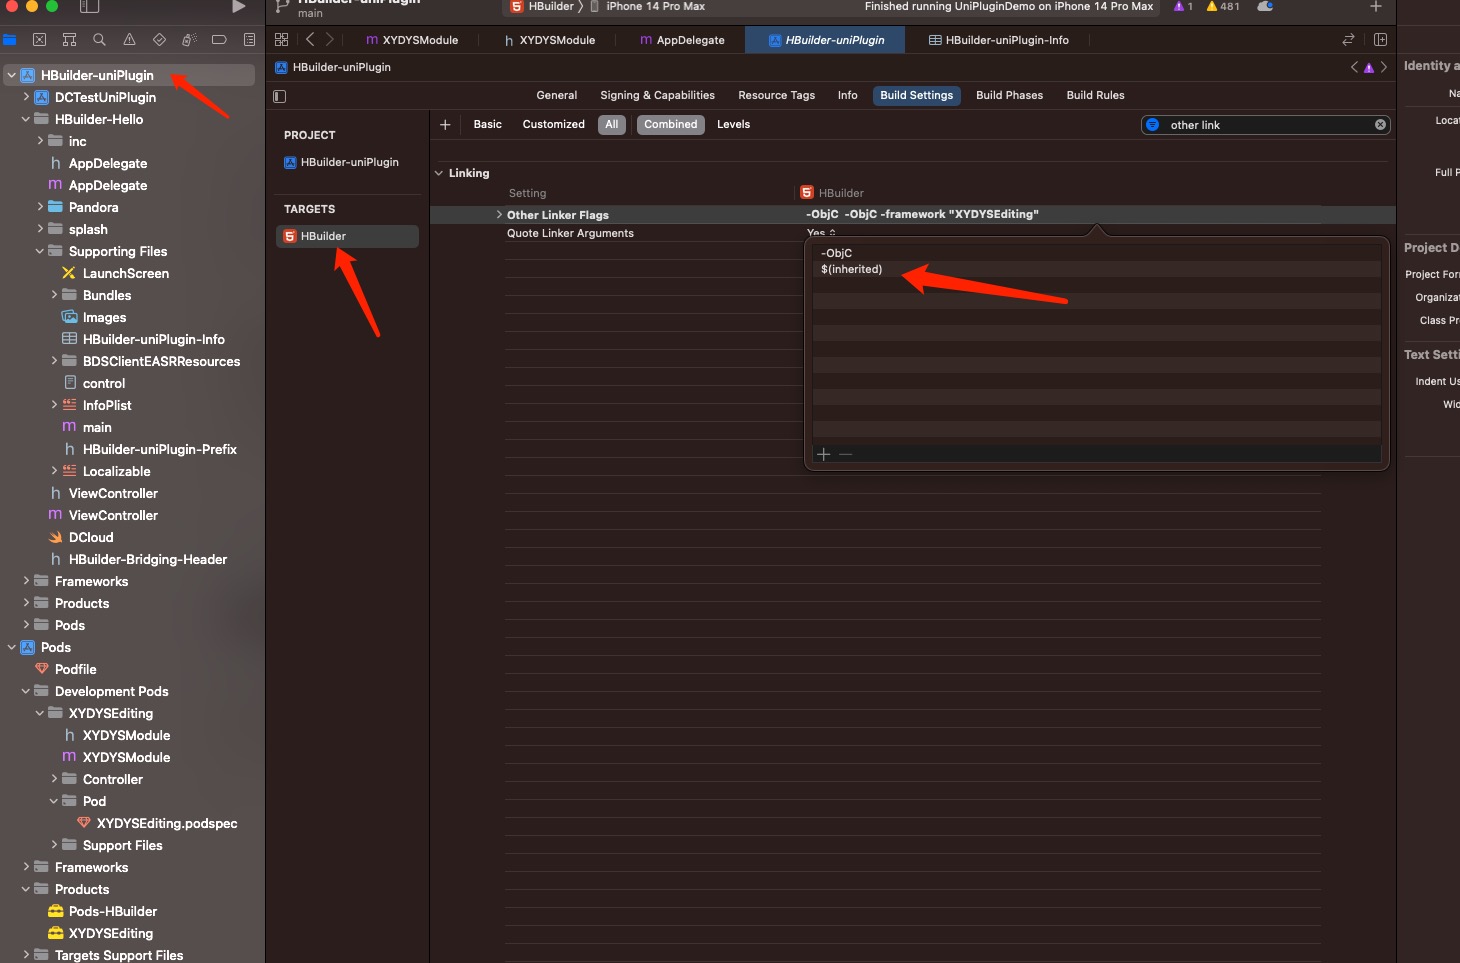The height and width of the screenshot is (963, 1460).
Task: Collapse the HBuilder-Hello group
Action: 26,119
